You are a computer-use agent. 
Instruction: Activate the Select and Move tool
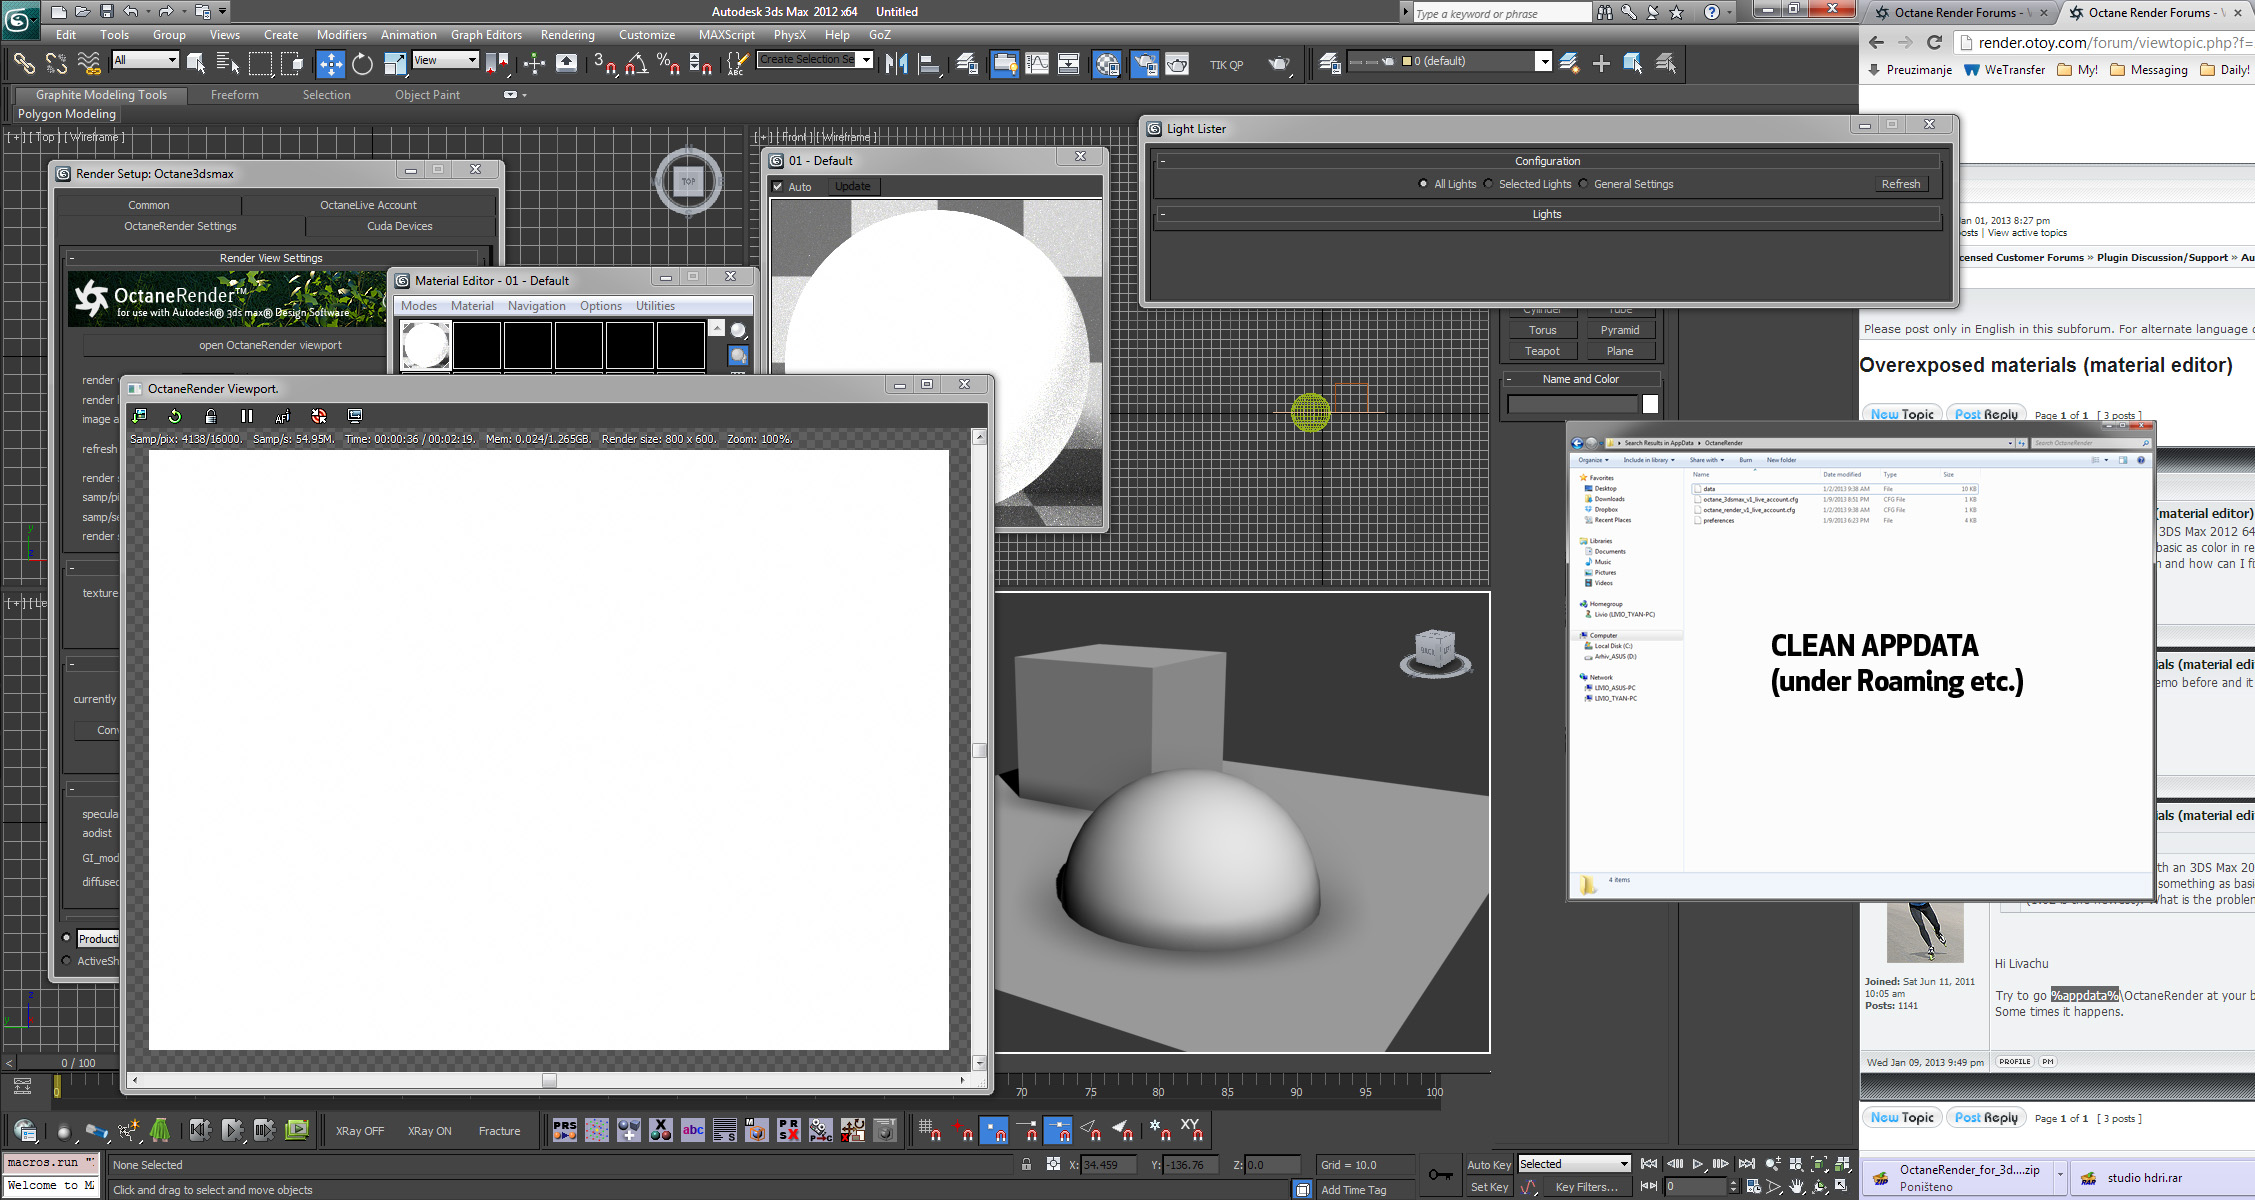(330, 64)
